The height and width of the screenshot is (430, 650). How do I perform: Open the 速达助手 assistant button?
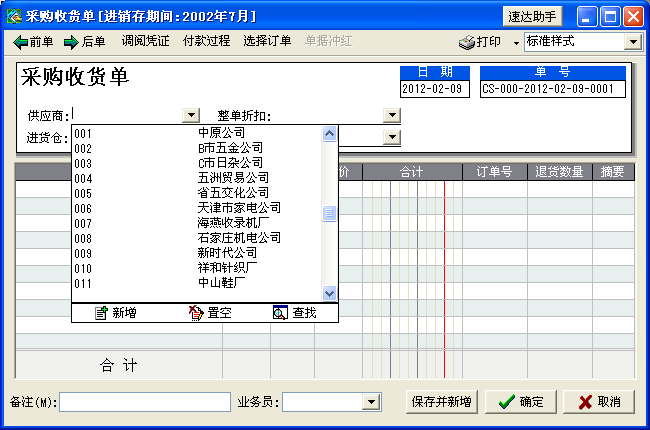tap(532, 17)
